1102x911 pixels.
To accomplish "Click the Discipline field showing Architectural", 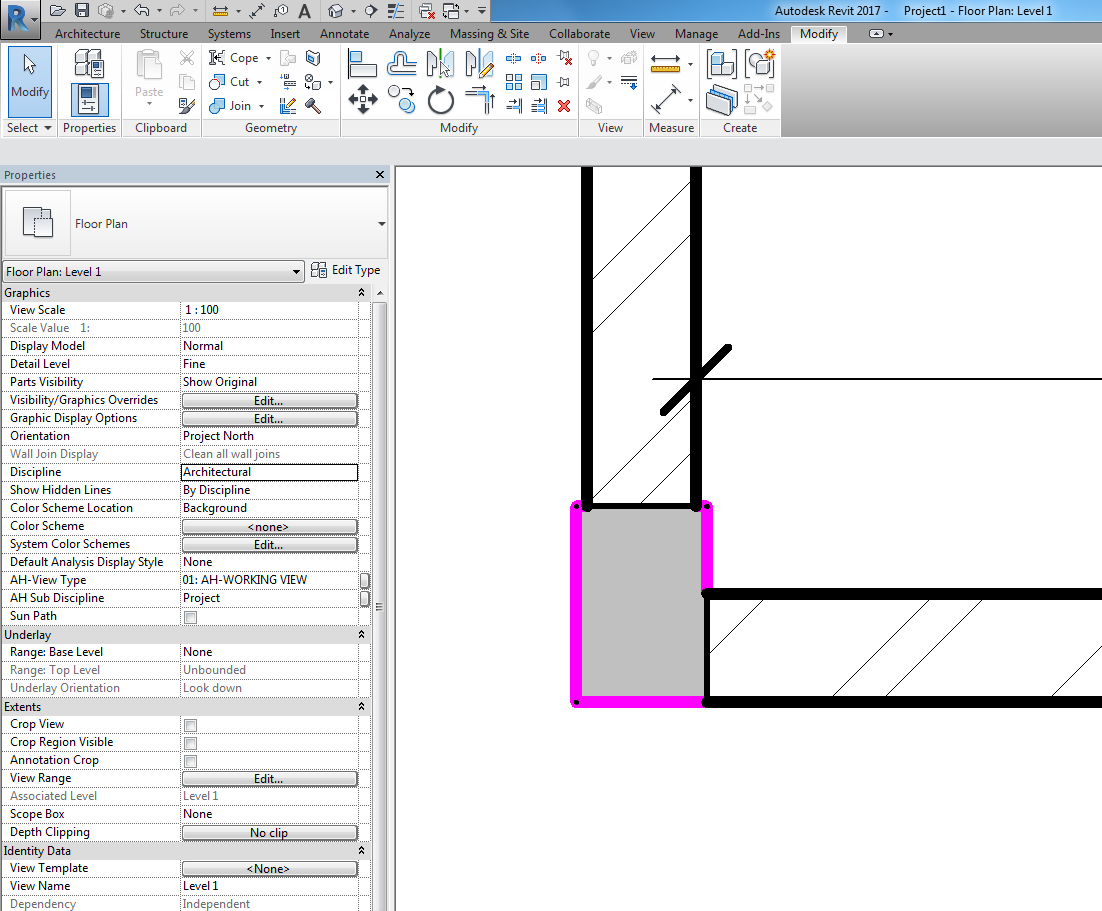I will (x=269, y=472).
